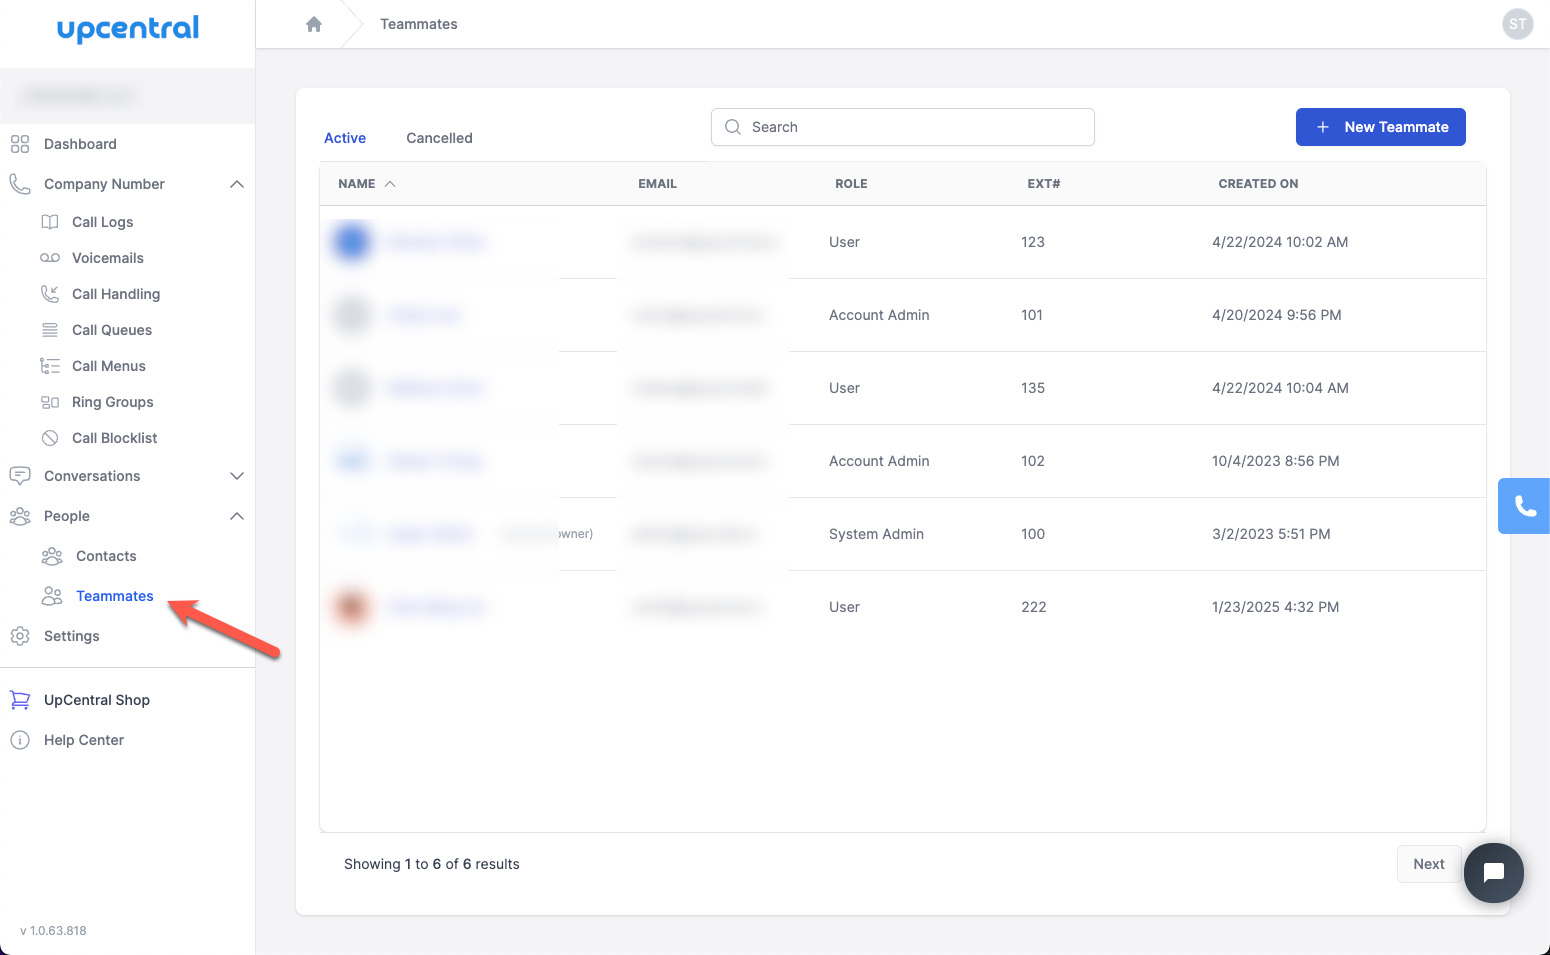View the Call Queues page

(x=112, y=329)
